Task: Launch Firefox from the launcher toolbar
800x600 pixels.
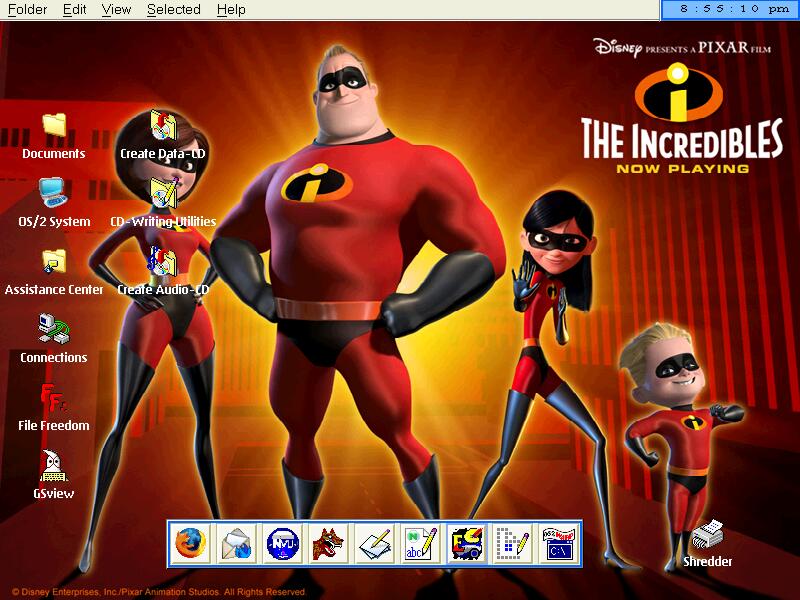Action: click(190, 544)
